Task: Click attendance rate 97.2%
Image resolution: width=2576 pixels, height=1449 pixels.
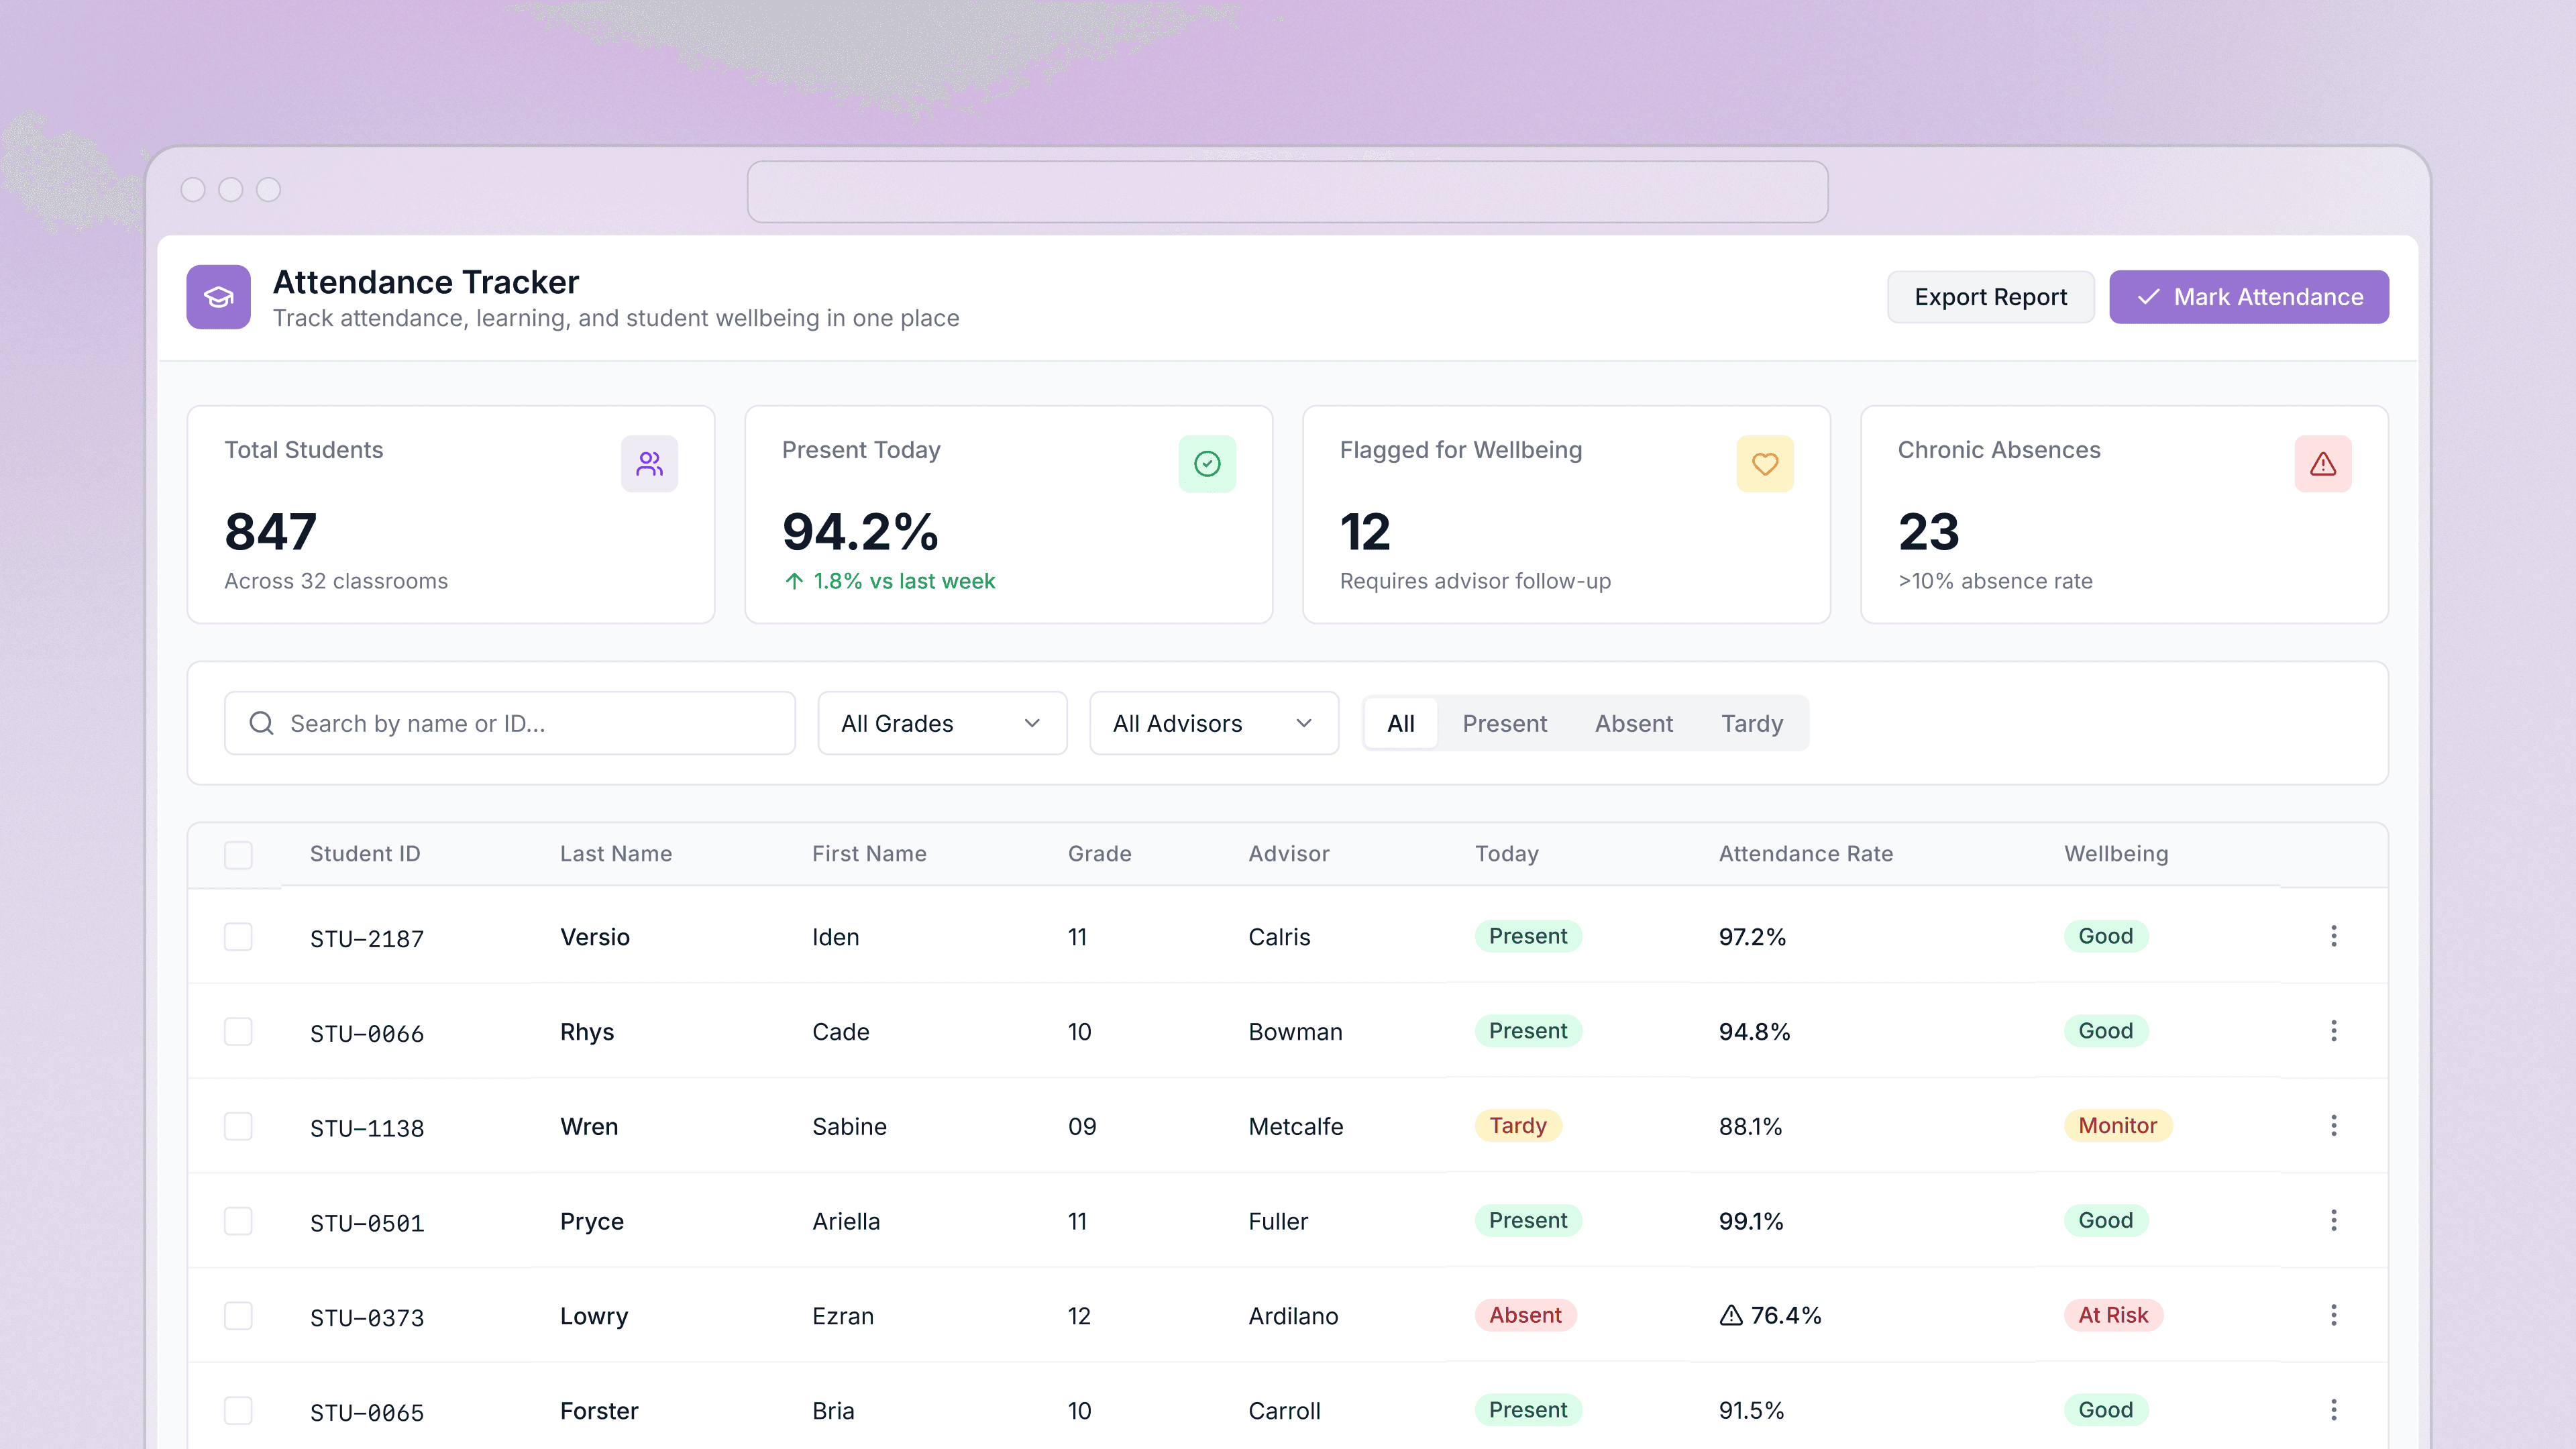Action: 1752,937
